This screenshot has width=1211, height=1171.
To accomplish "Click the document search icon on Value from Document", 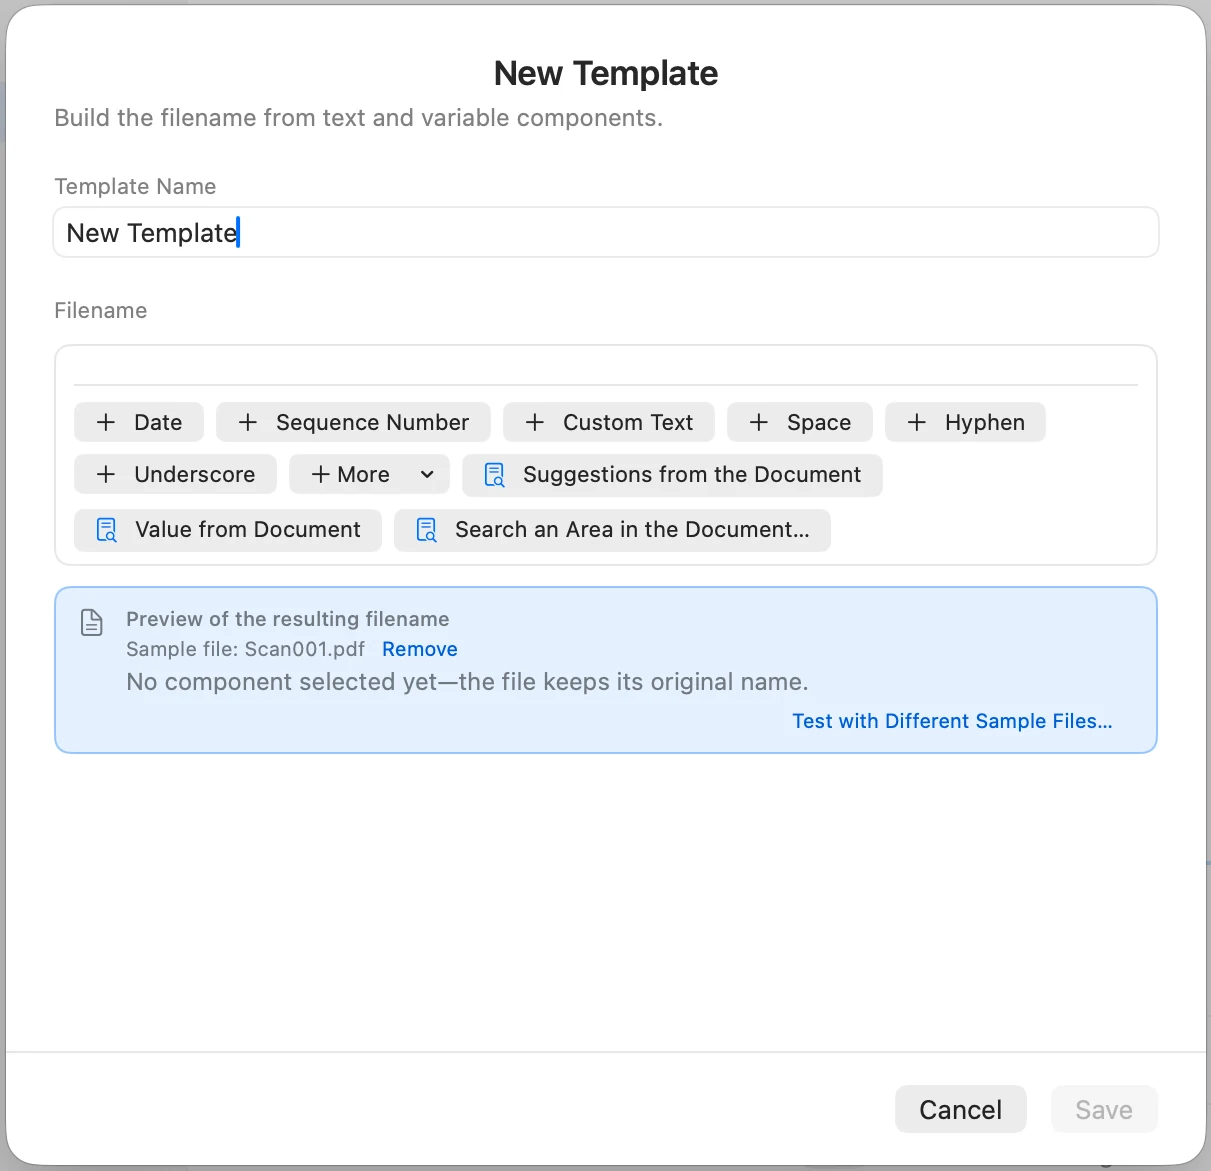I will 106,530.
